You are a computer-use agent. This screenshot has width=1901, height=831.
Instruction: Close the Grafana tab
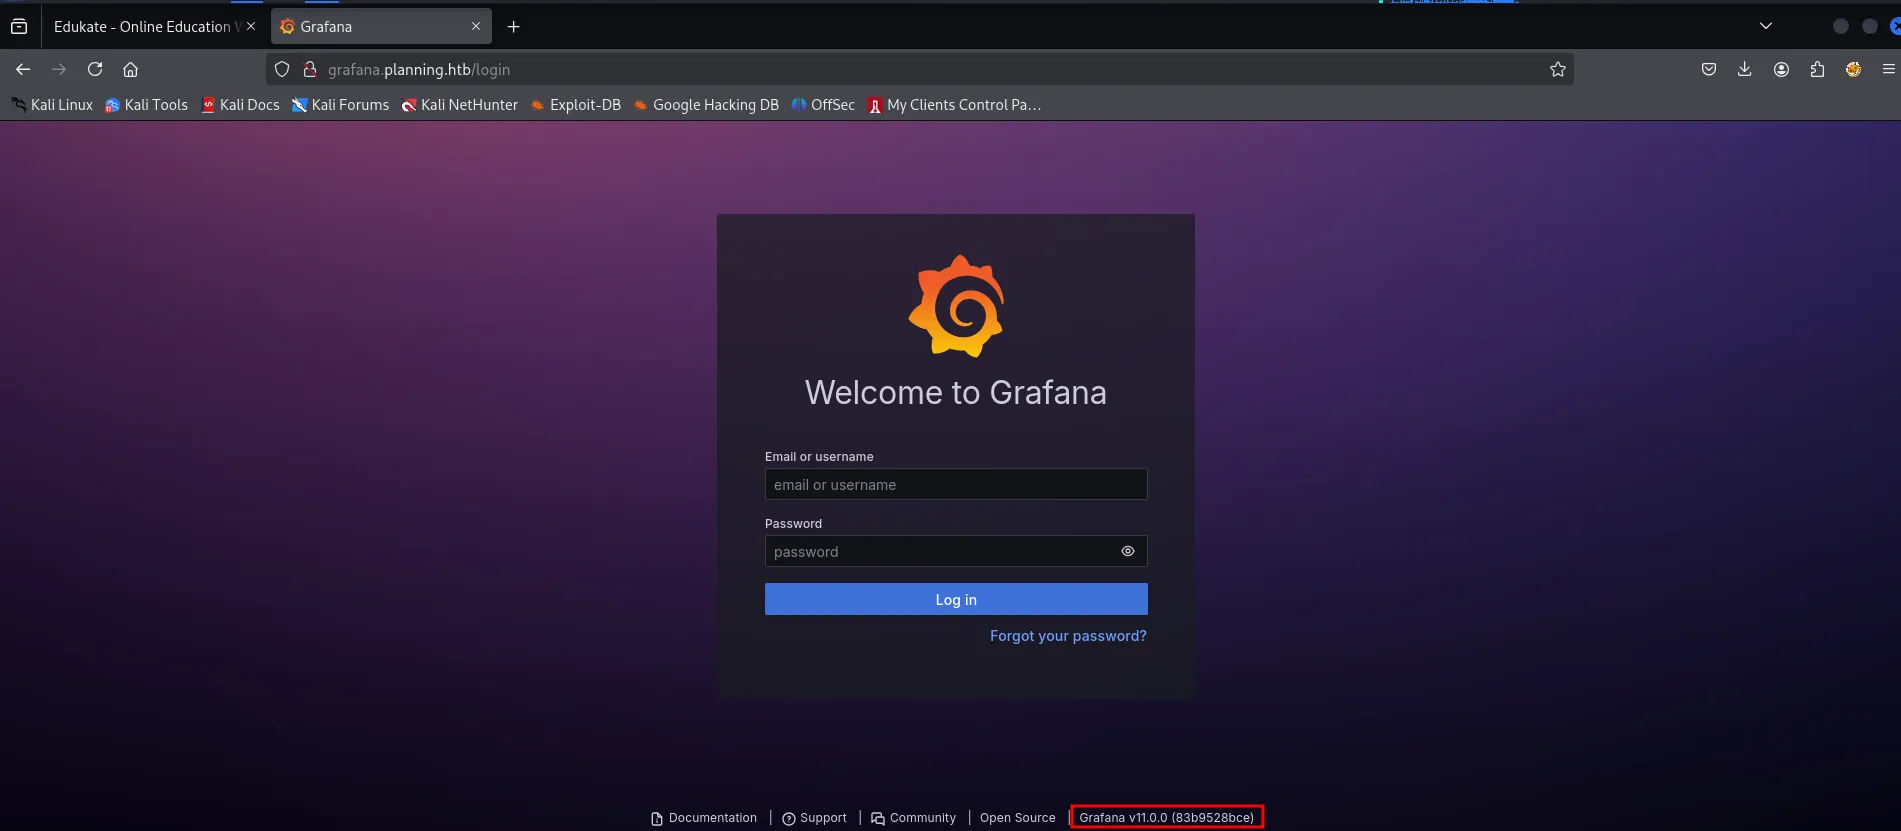coord(476,27)
